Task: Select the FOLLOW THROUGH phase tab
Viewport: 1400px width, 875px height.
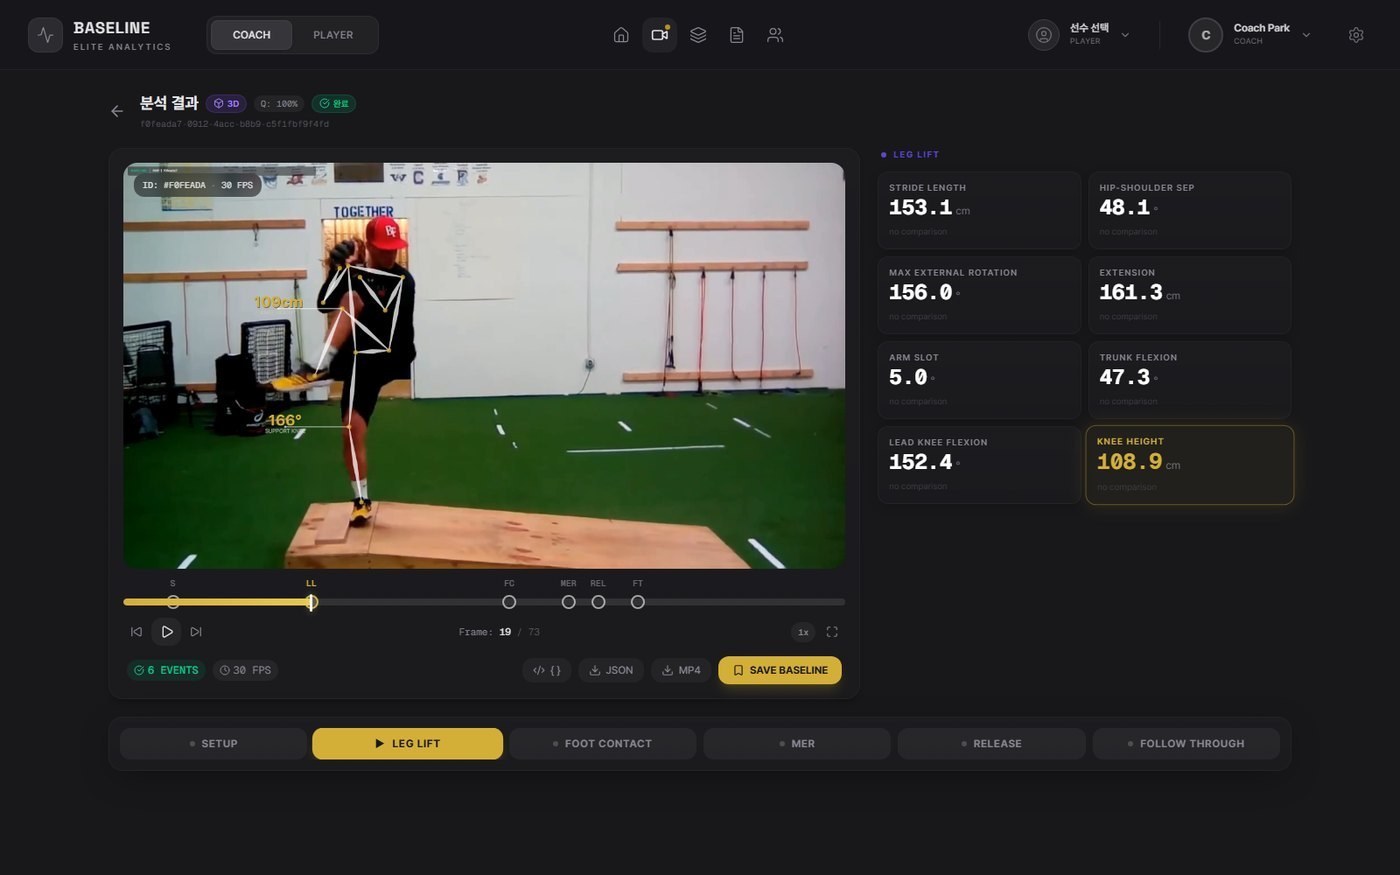Action: click(x=1186, y=744)
